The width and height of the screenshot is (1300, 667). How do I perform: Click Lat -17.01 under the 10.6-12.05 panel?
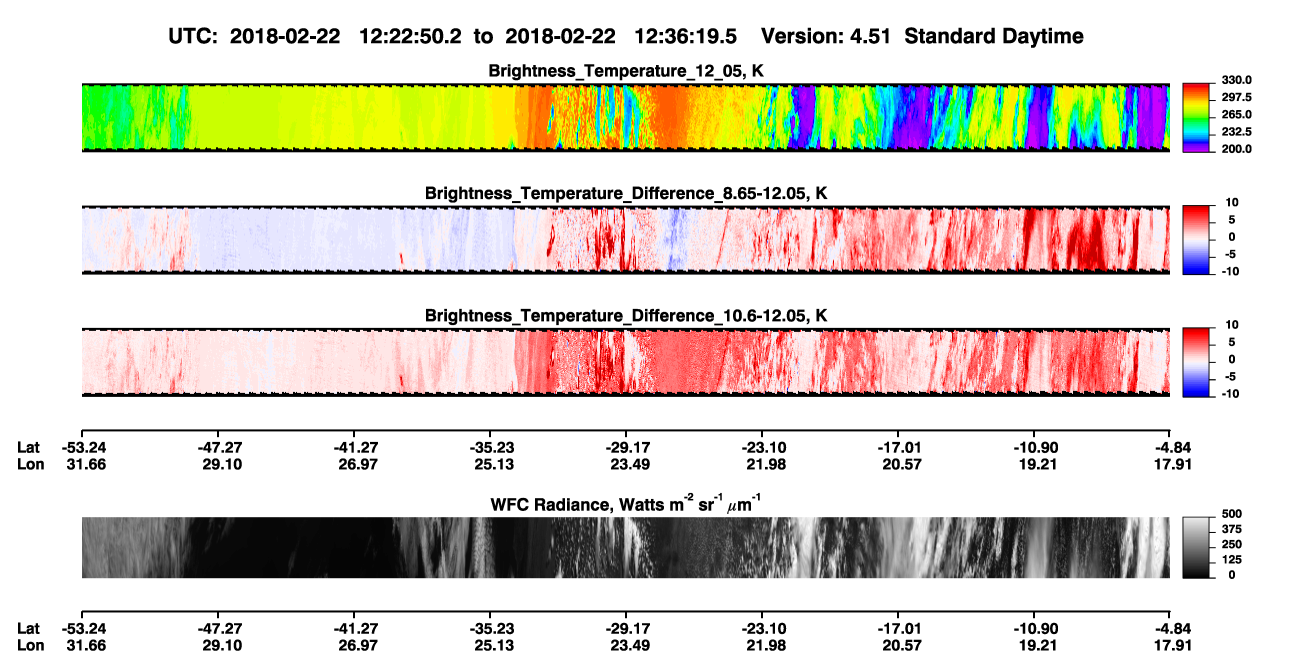[x=897, y=448]
